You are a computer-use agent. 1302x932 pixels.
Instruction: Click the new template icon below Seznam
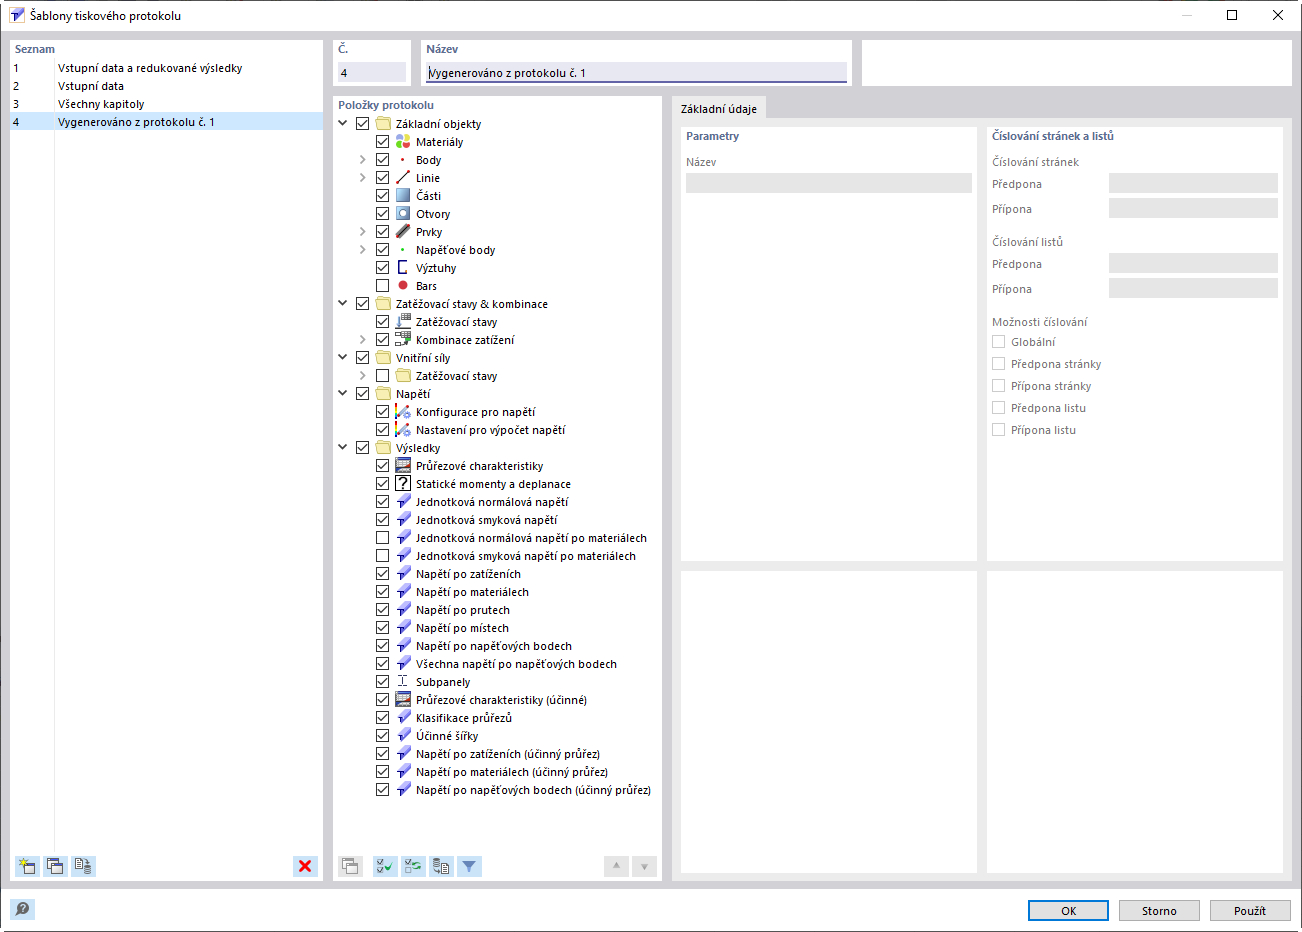[x=27, y=866]
